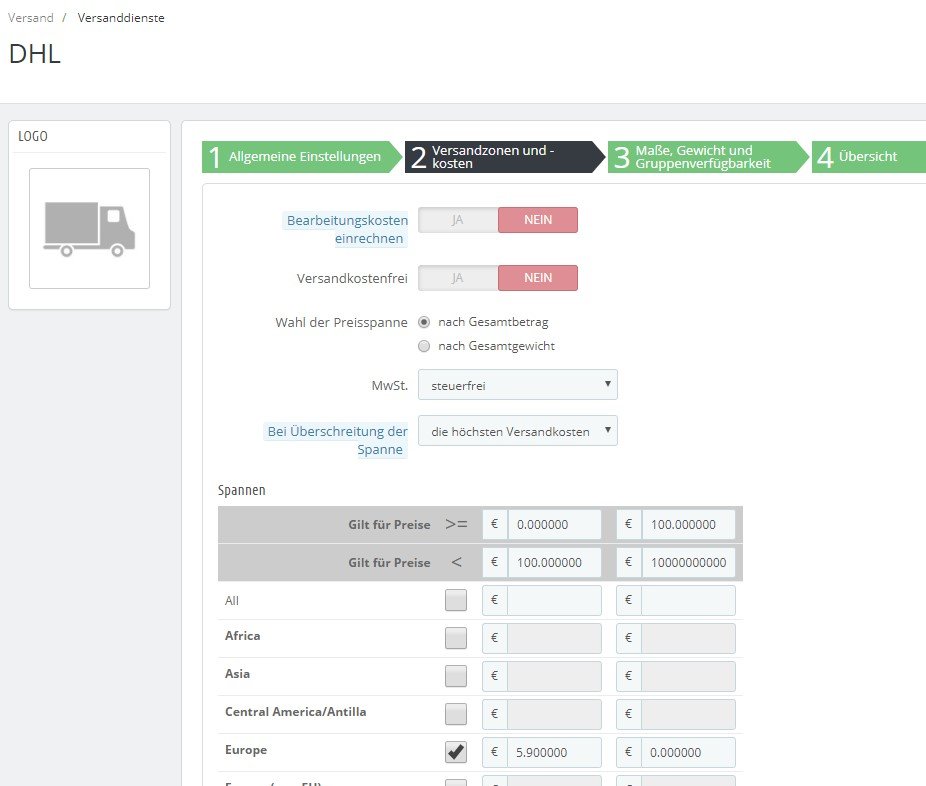Click the Central America/Antilla second range price field
The width and height of the screenshot is (926, 786).
tap(688, 714)
